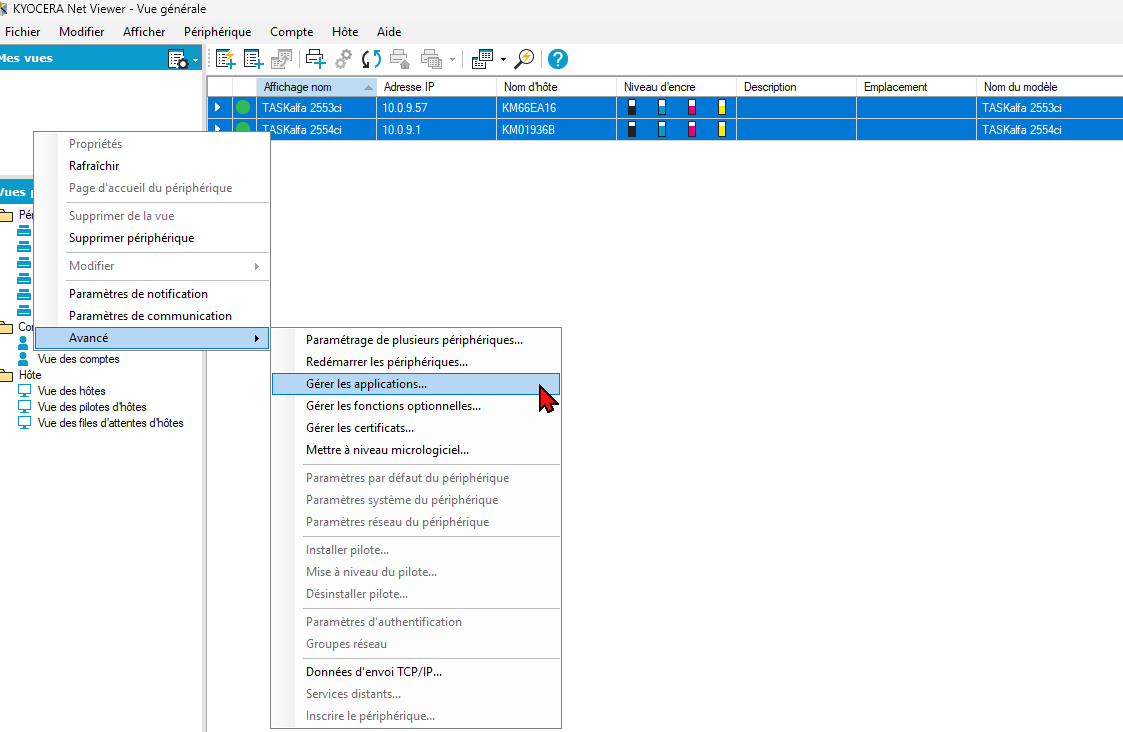Click the Emplacement column header
Screen dimensions: 1123x732
[916, 87]
